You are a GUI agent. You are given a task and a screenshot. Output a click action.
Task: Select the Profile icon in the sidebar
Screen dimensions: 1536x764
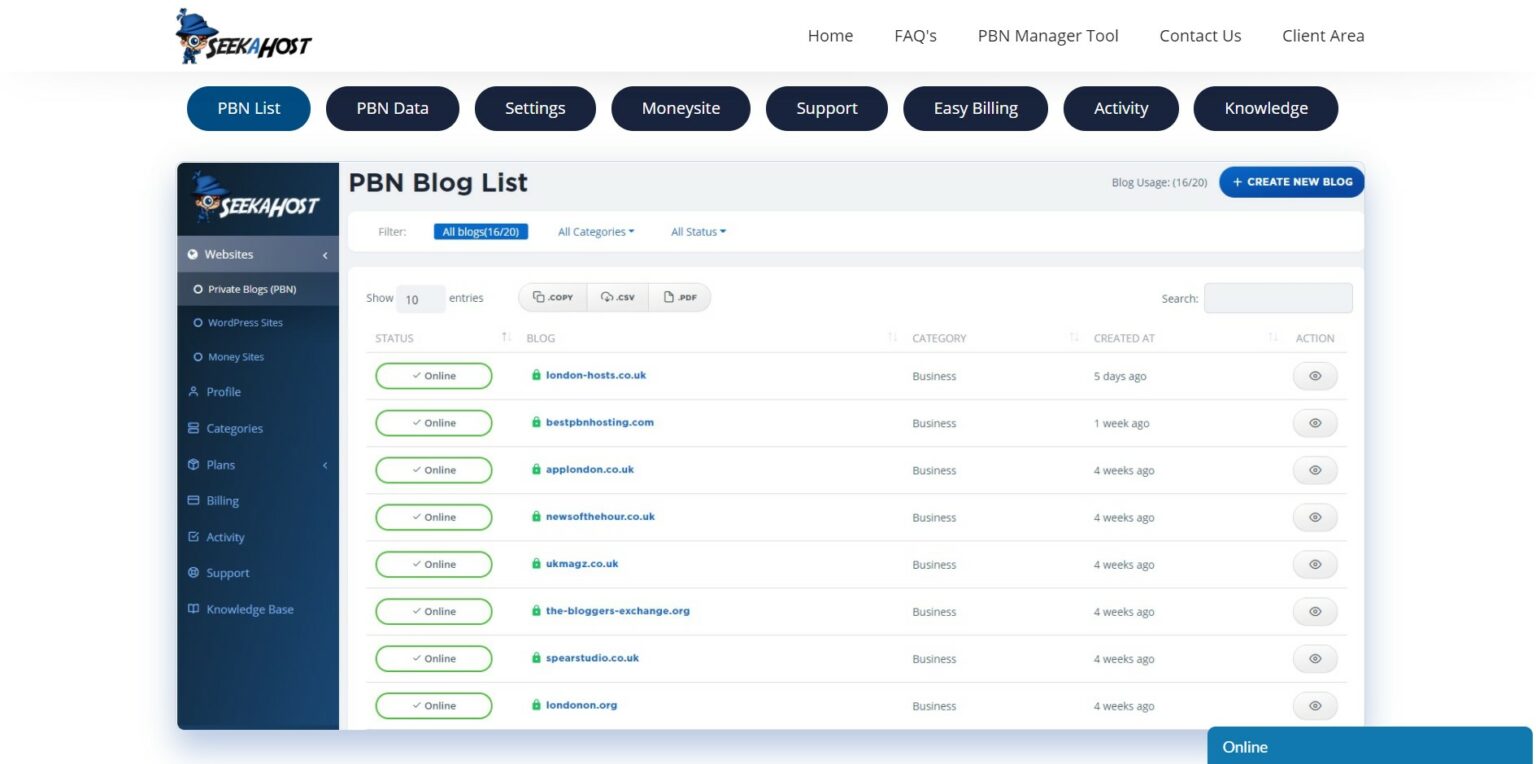(194, 391)
